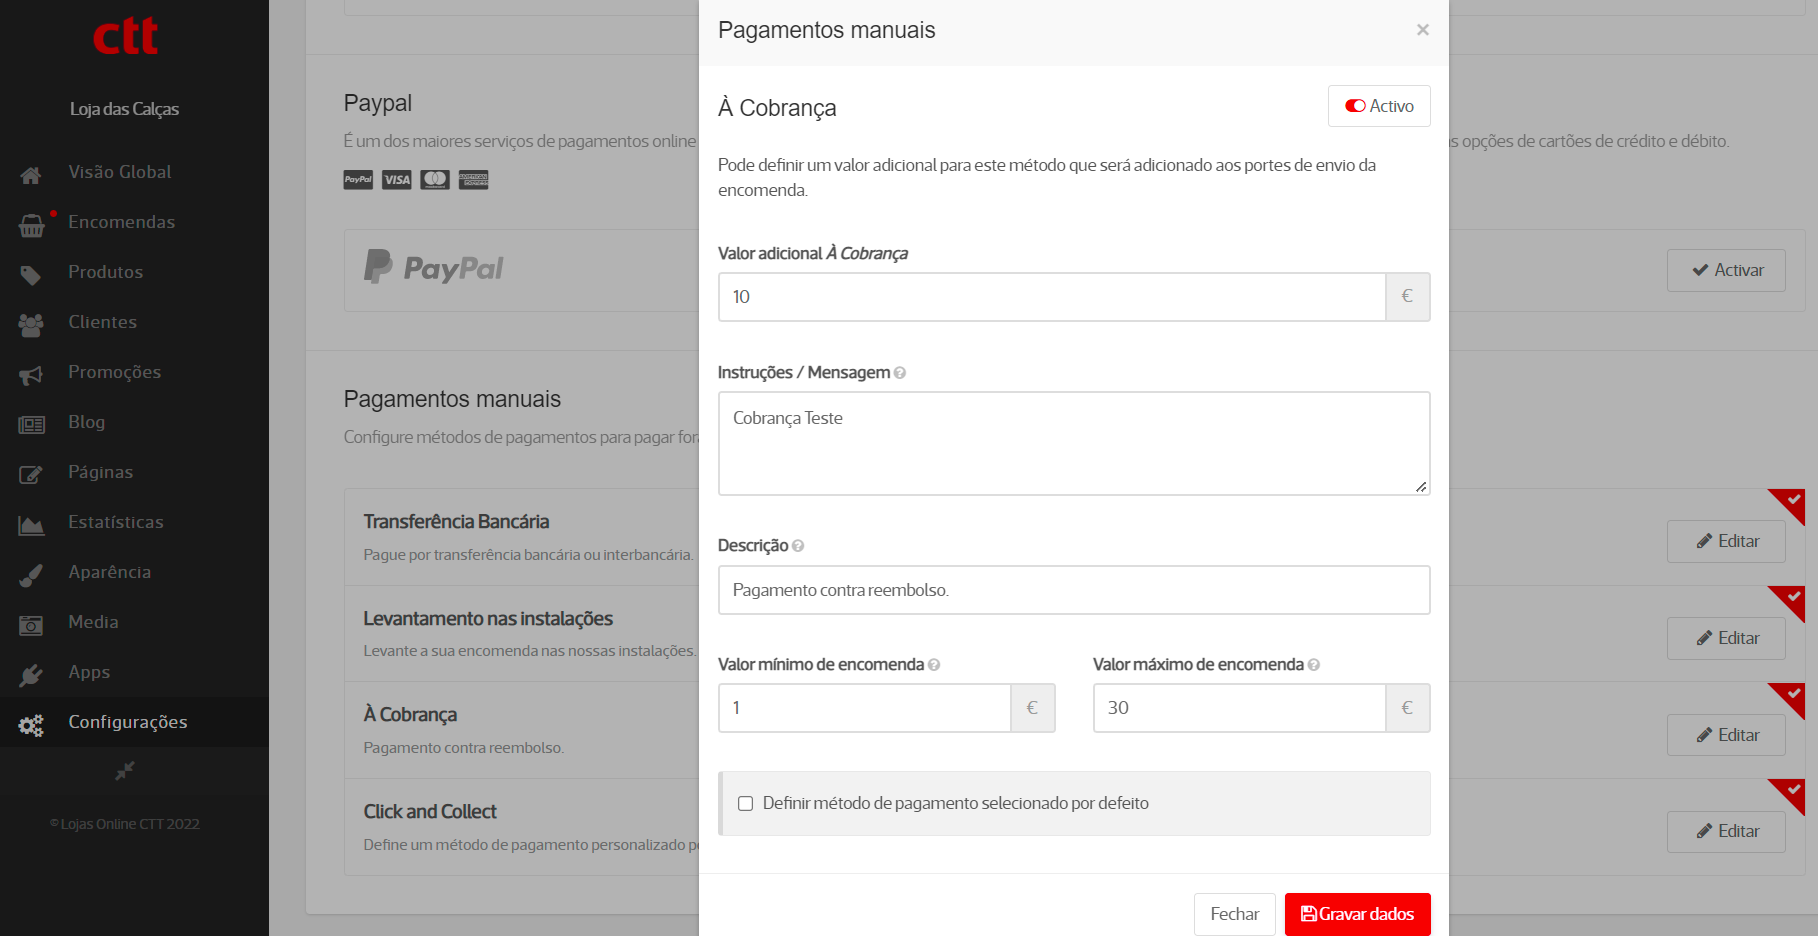1818x936 pixels.
Task: Go to the Blog menu item
Action: tap(86, 422)
